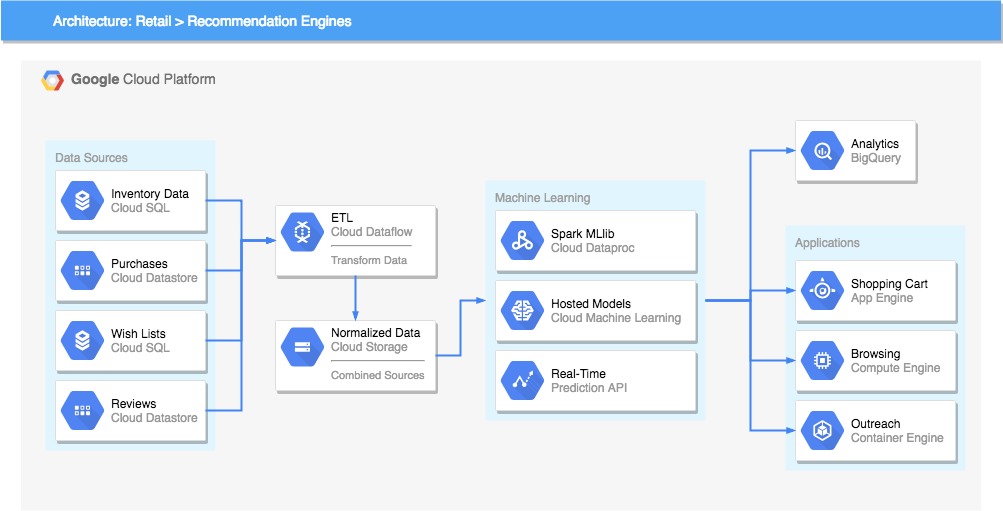Click the Real-Time Prediction API icon
Viewport: 1003px width, 511px height.
[x=523, y=381]
